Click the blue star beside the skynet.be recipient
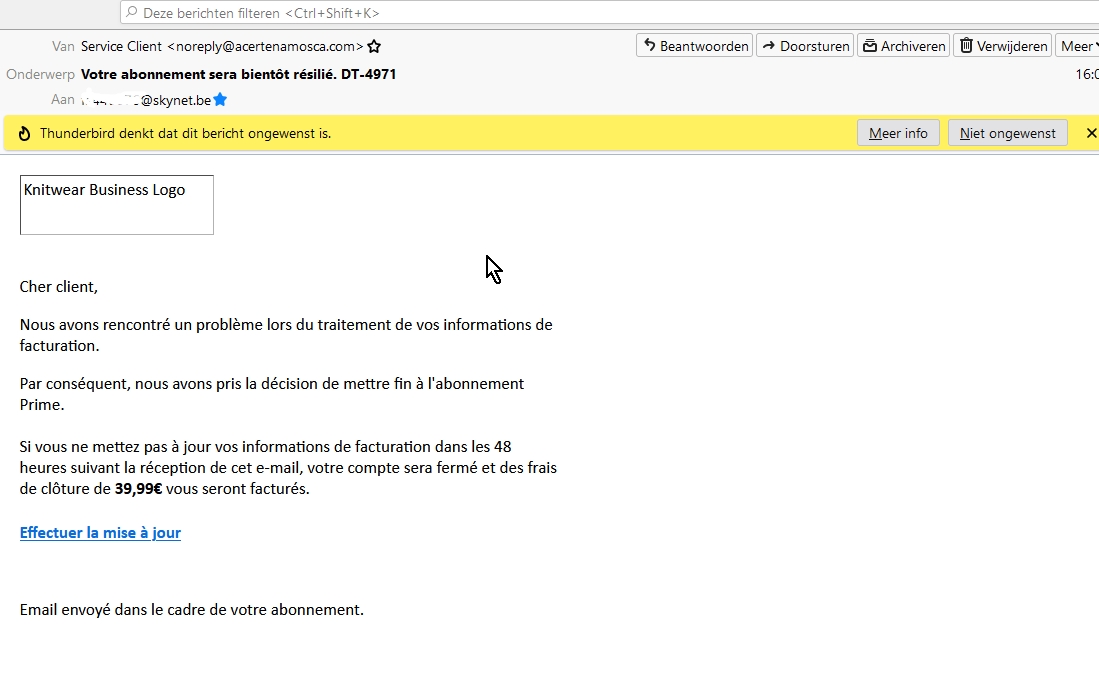Viewport: 1099px width, 677px height. click(x=220, y=100)
